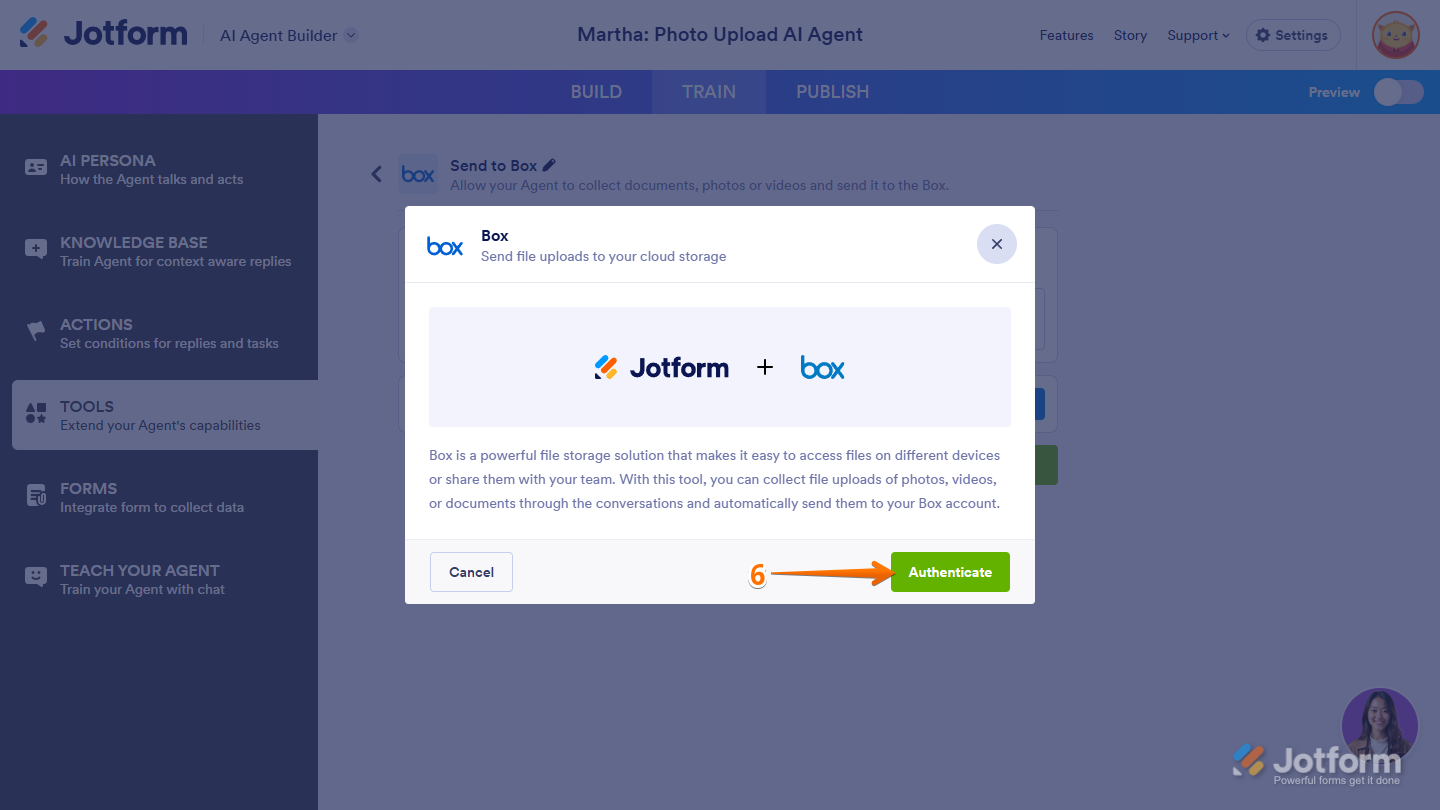Image resolution: width=1440 pixels, height=810 pixels.
Task: Open the Settings button
Action: pos(1293,35)
